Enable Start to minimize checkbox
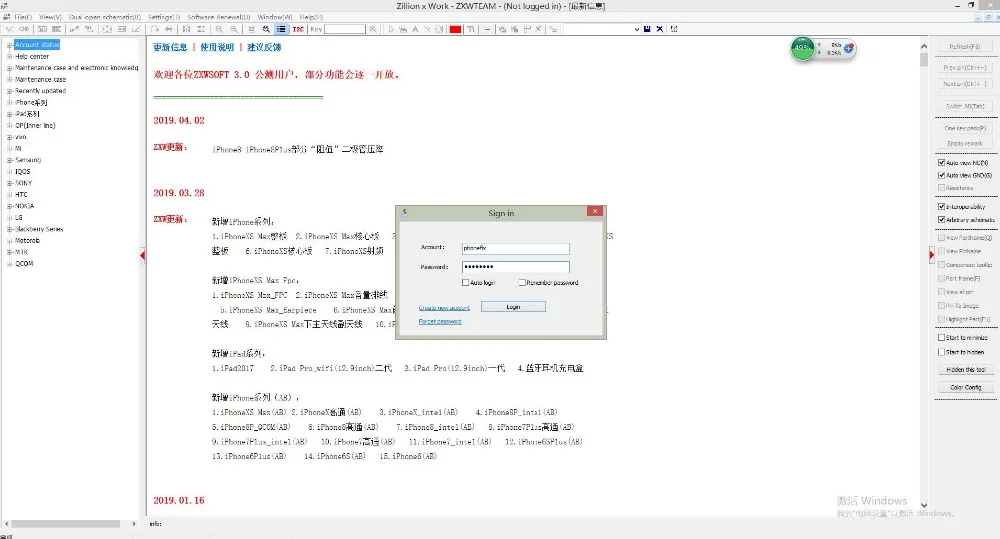The height and width of the screenshot is (539, 1000). [x=941, y=337]
